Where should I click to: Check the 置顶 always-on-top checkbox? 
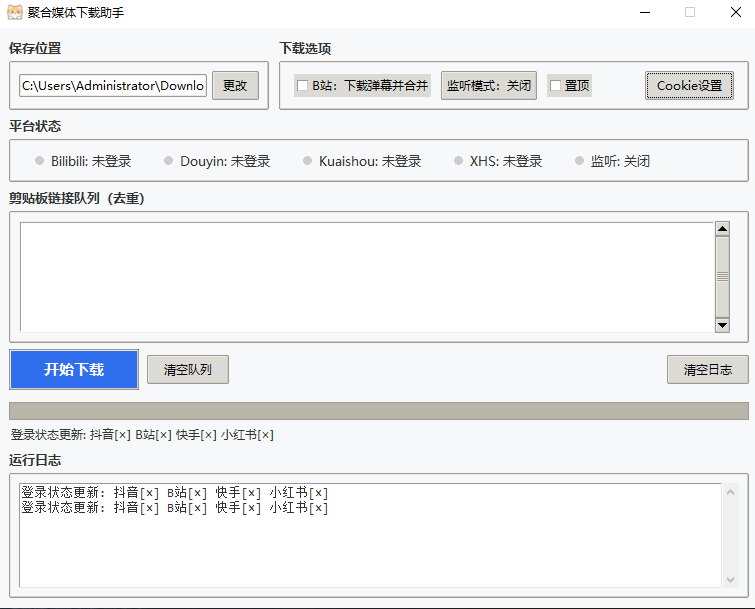click(x=555, y=86)
